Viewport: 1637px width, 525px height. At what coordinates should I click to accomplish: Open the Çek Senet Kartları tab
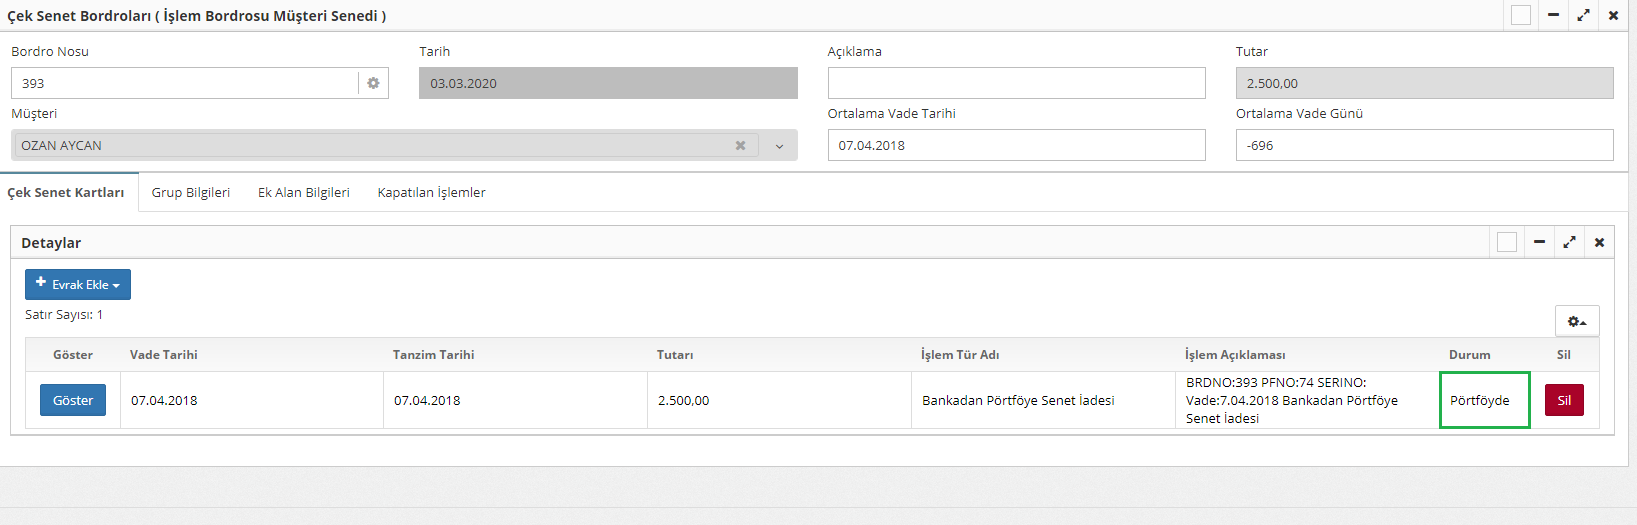[66, 192]
